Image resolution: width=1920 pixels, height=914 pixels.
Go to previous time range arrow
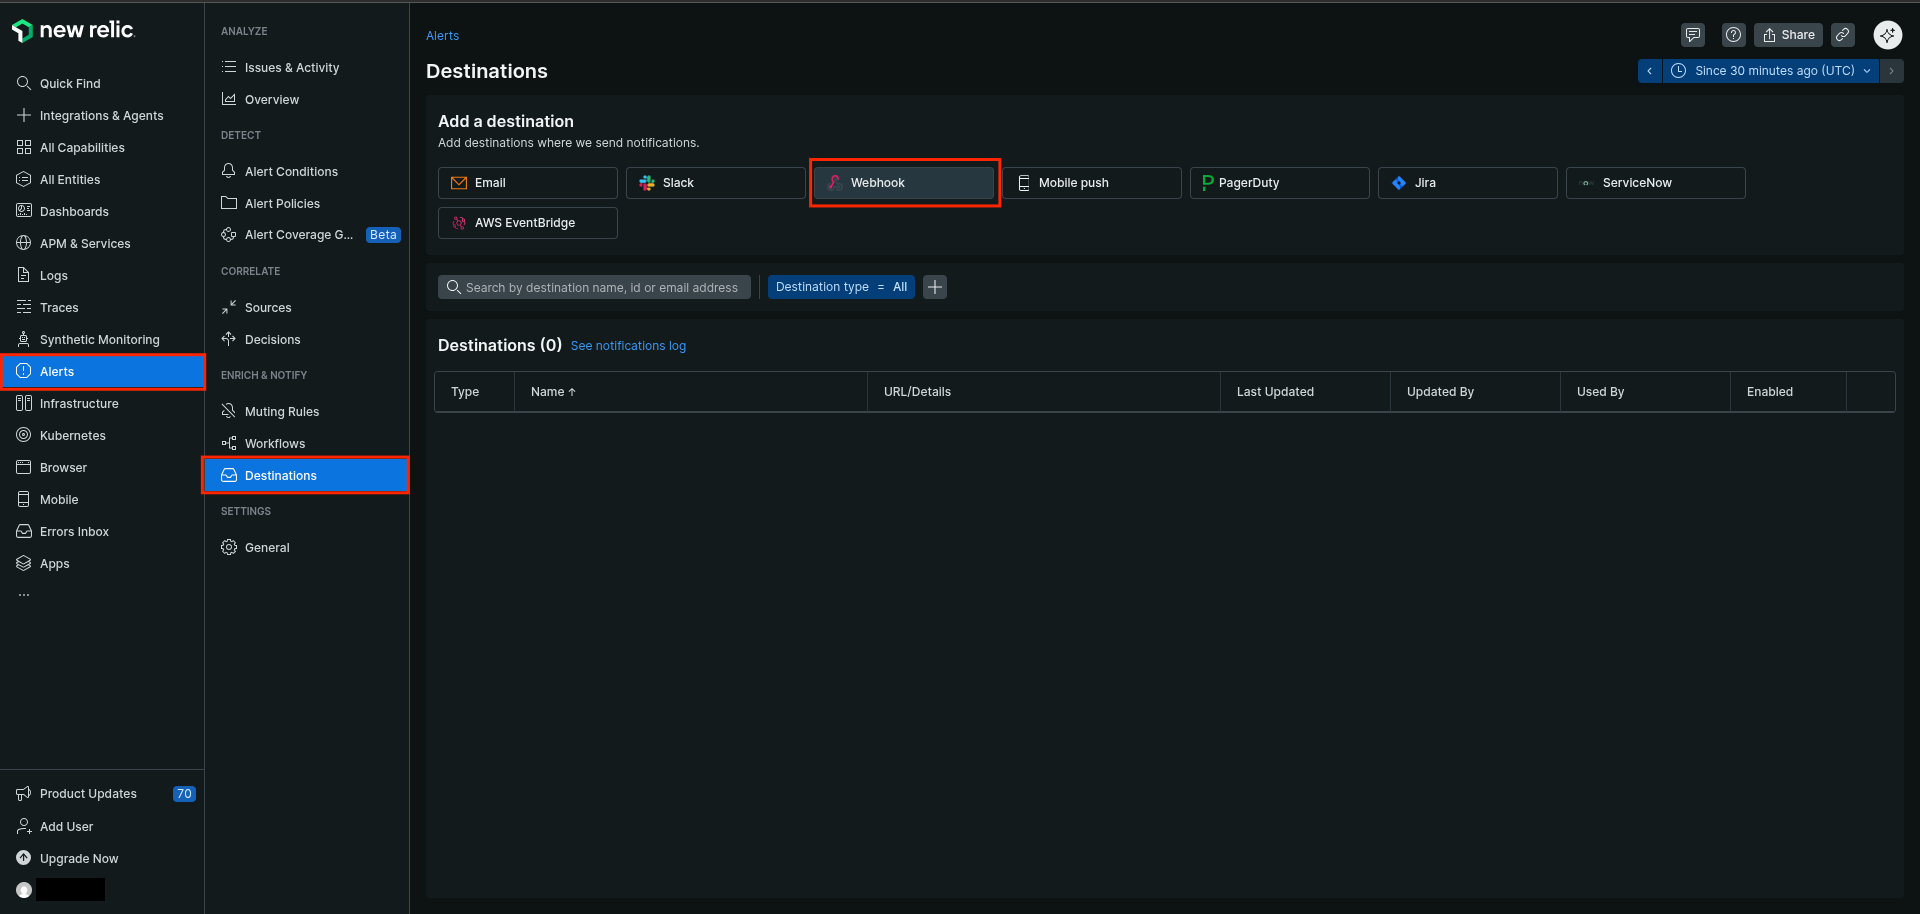pos(1649,71)
